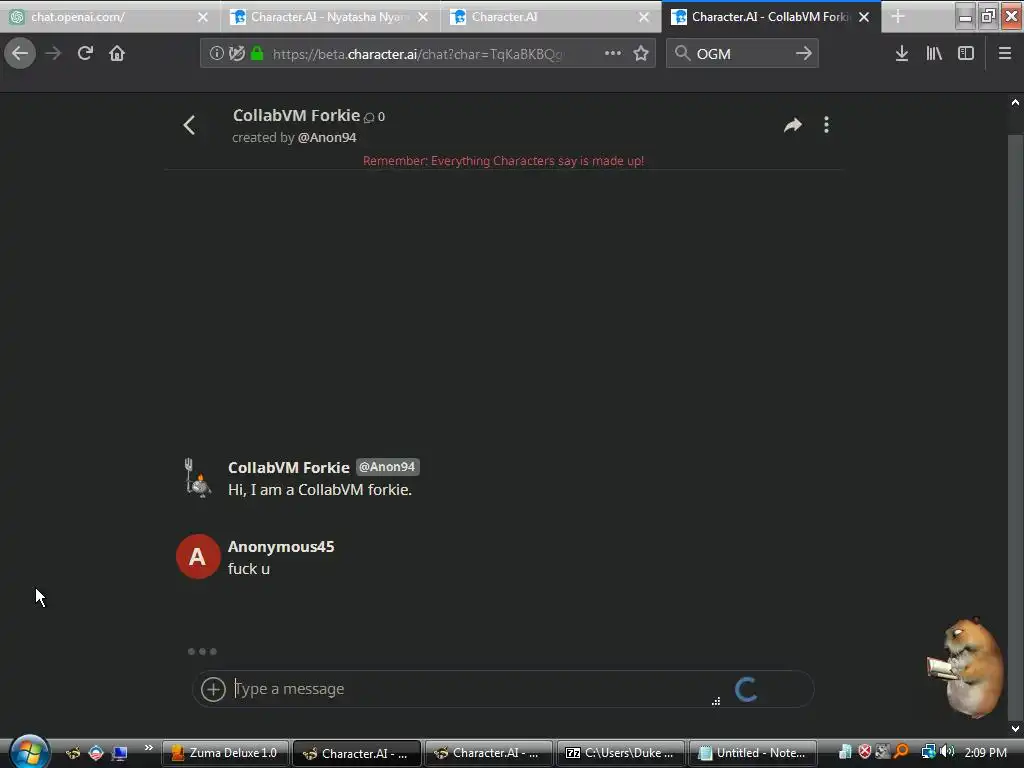Reload the current page
This screenshot has width=1024, height=768.
tap(85, 54)
